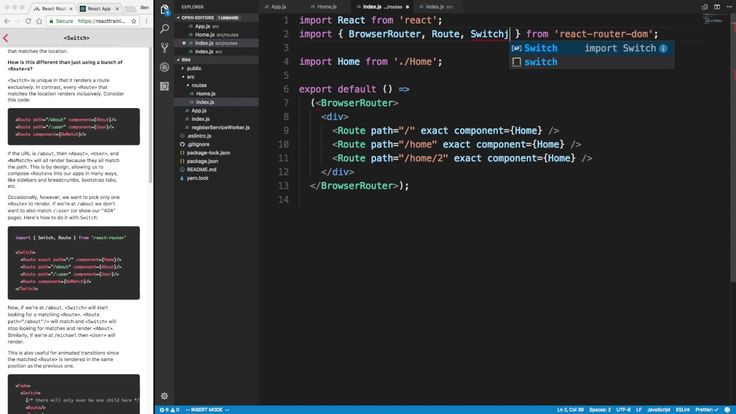This screenshot has width=736, height=414.
Task: Click the feedback smiley in the status bar
Action: (727, 410)
